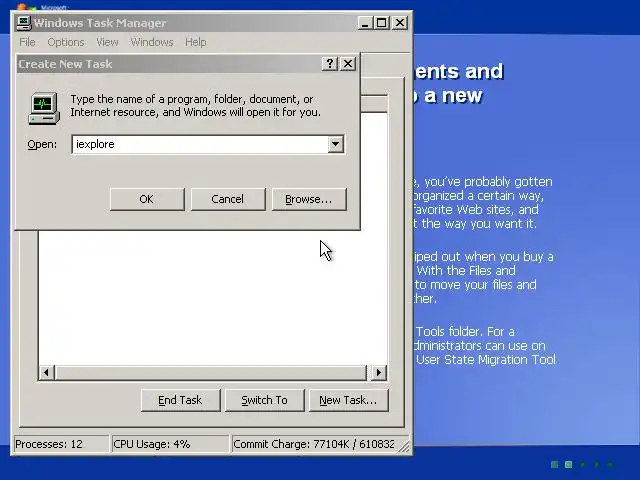Confirm with the OK button
This screenshot has width=640, height=480.
[x=147, y=199]
